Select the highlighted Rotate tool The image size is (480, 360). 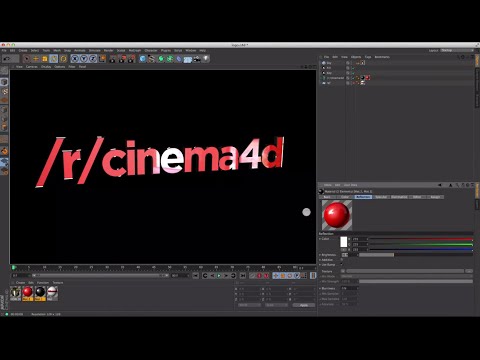tap(54, 59)
